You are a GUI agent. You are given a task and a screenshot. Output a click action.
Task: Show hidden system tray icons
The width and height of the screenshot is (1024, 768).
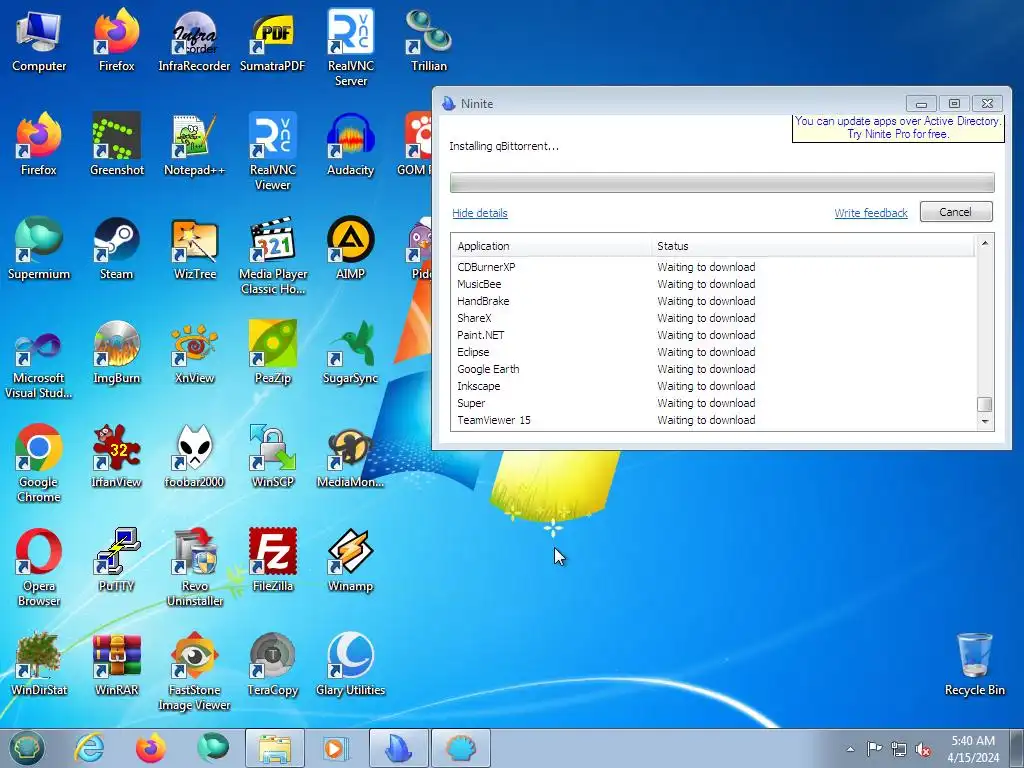[x=850, y=749]
